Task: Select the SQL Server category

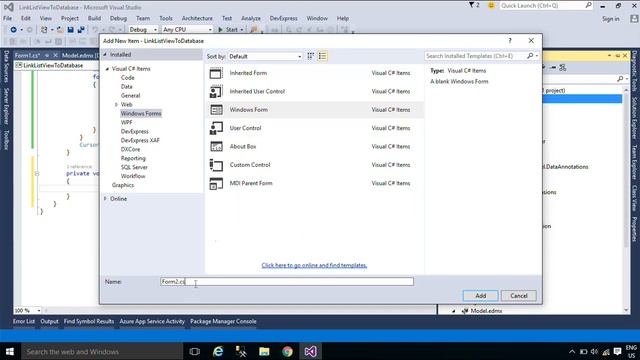Action: [x=134, y=167]
